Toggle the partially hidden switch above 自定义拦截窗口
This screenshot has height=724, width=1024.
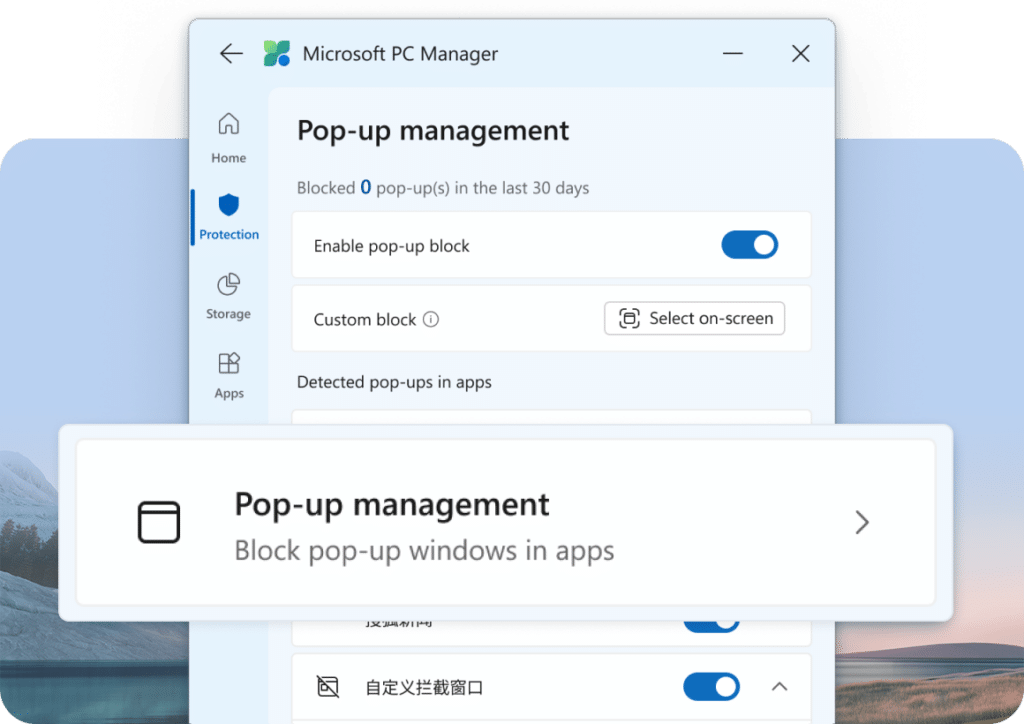click(x=711, y=625)
